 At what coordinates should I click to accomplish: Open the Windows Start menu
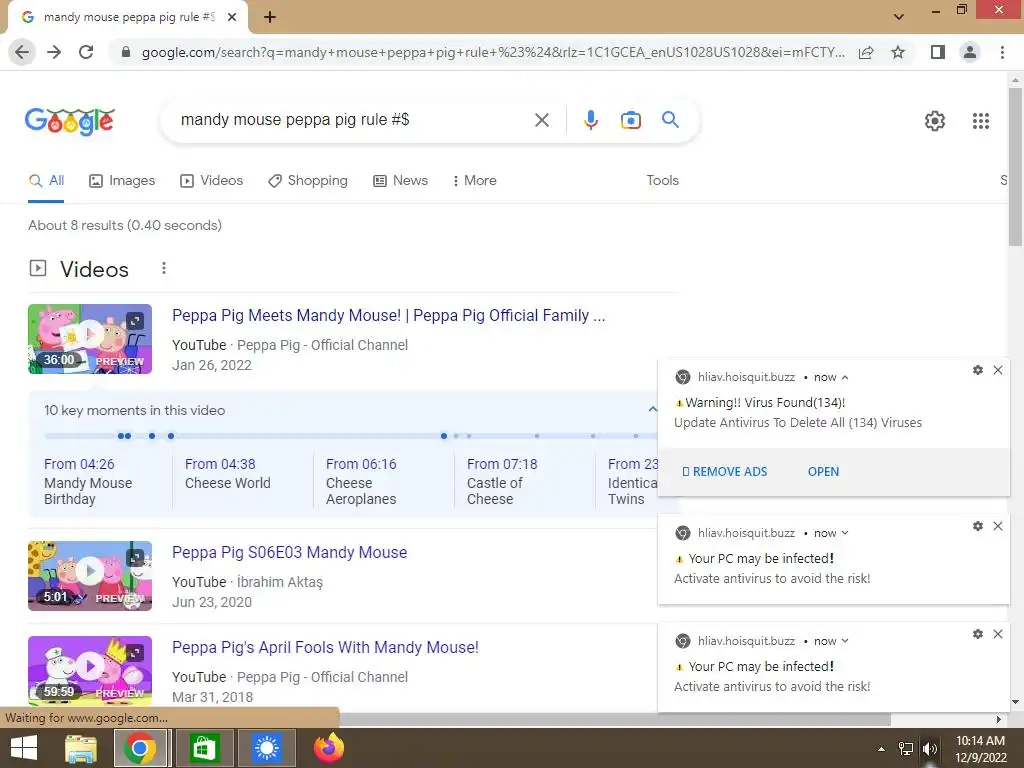24,749
